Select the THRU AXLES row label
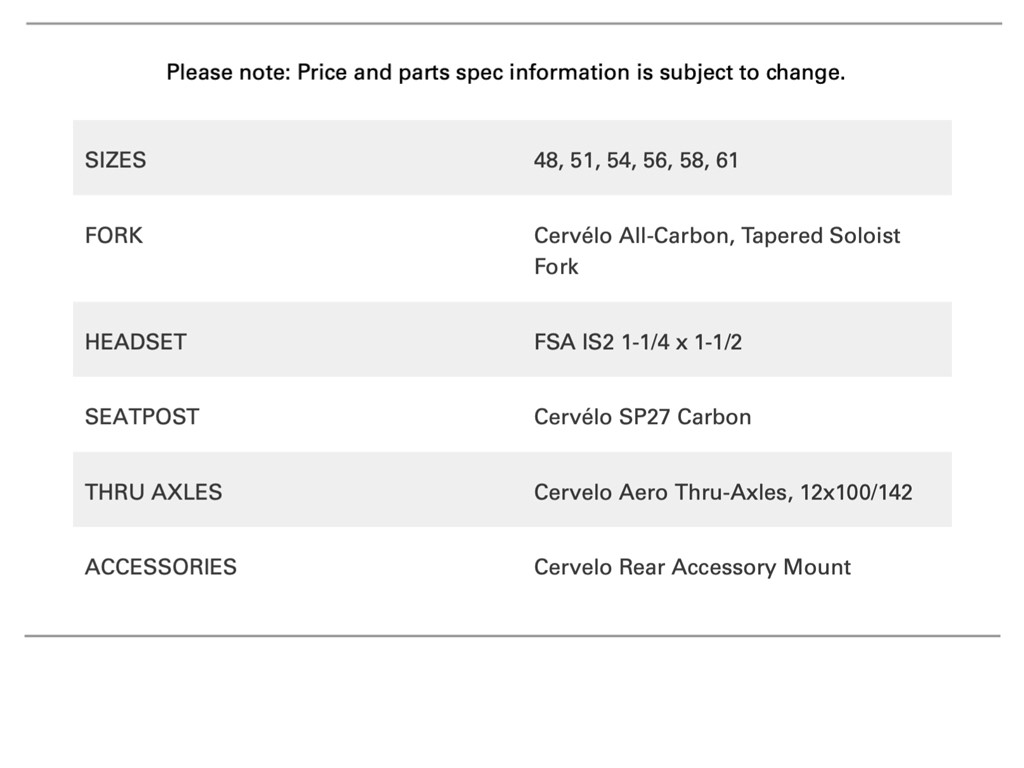The width and height of the screenshot is (1024, 768). [153, 492]
